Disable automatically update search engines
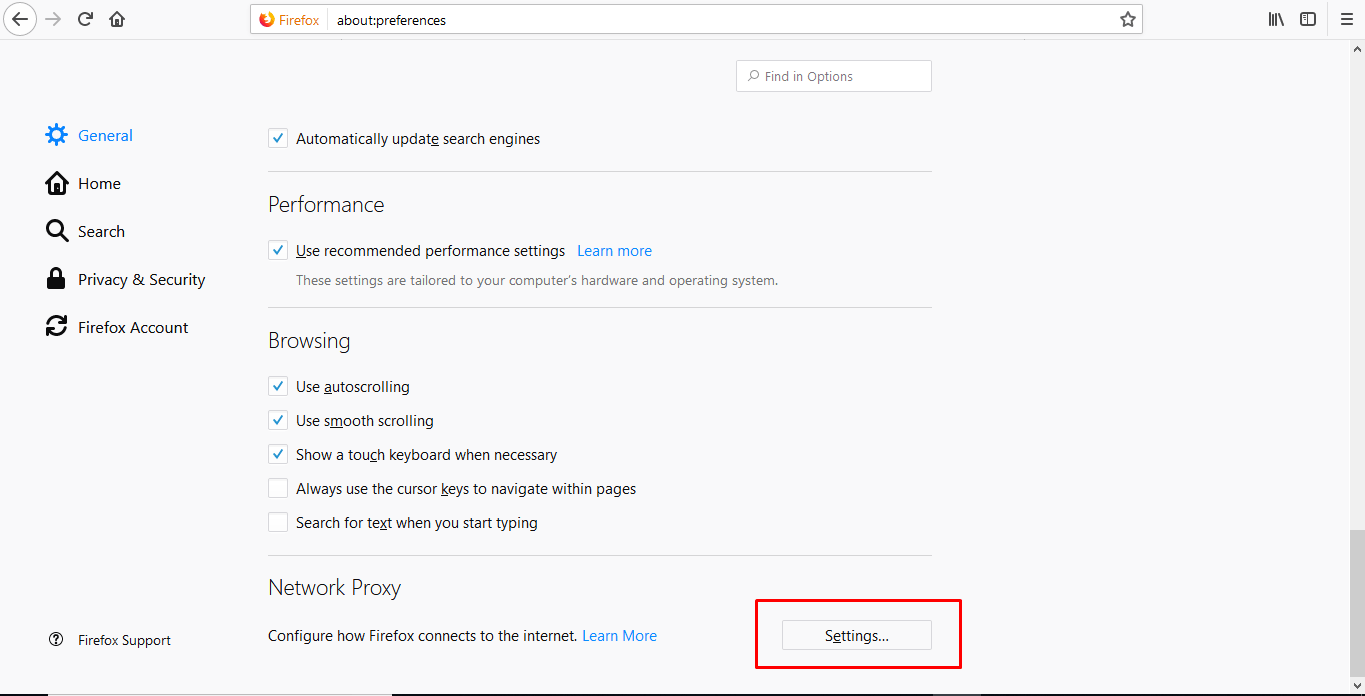Image resolution: width=1365 pixels, height=696 pixels. coord(278,139)
